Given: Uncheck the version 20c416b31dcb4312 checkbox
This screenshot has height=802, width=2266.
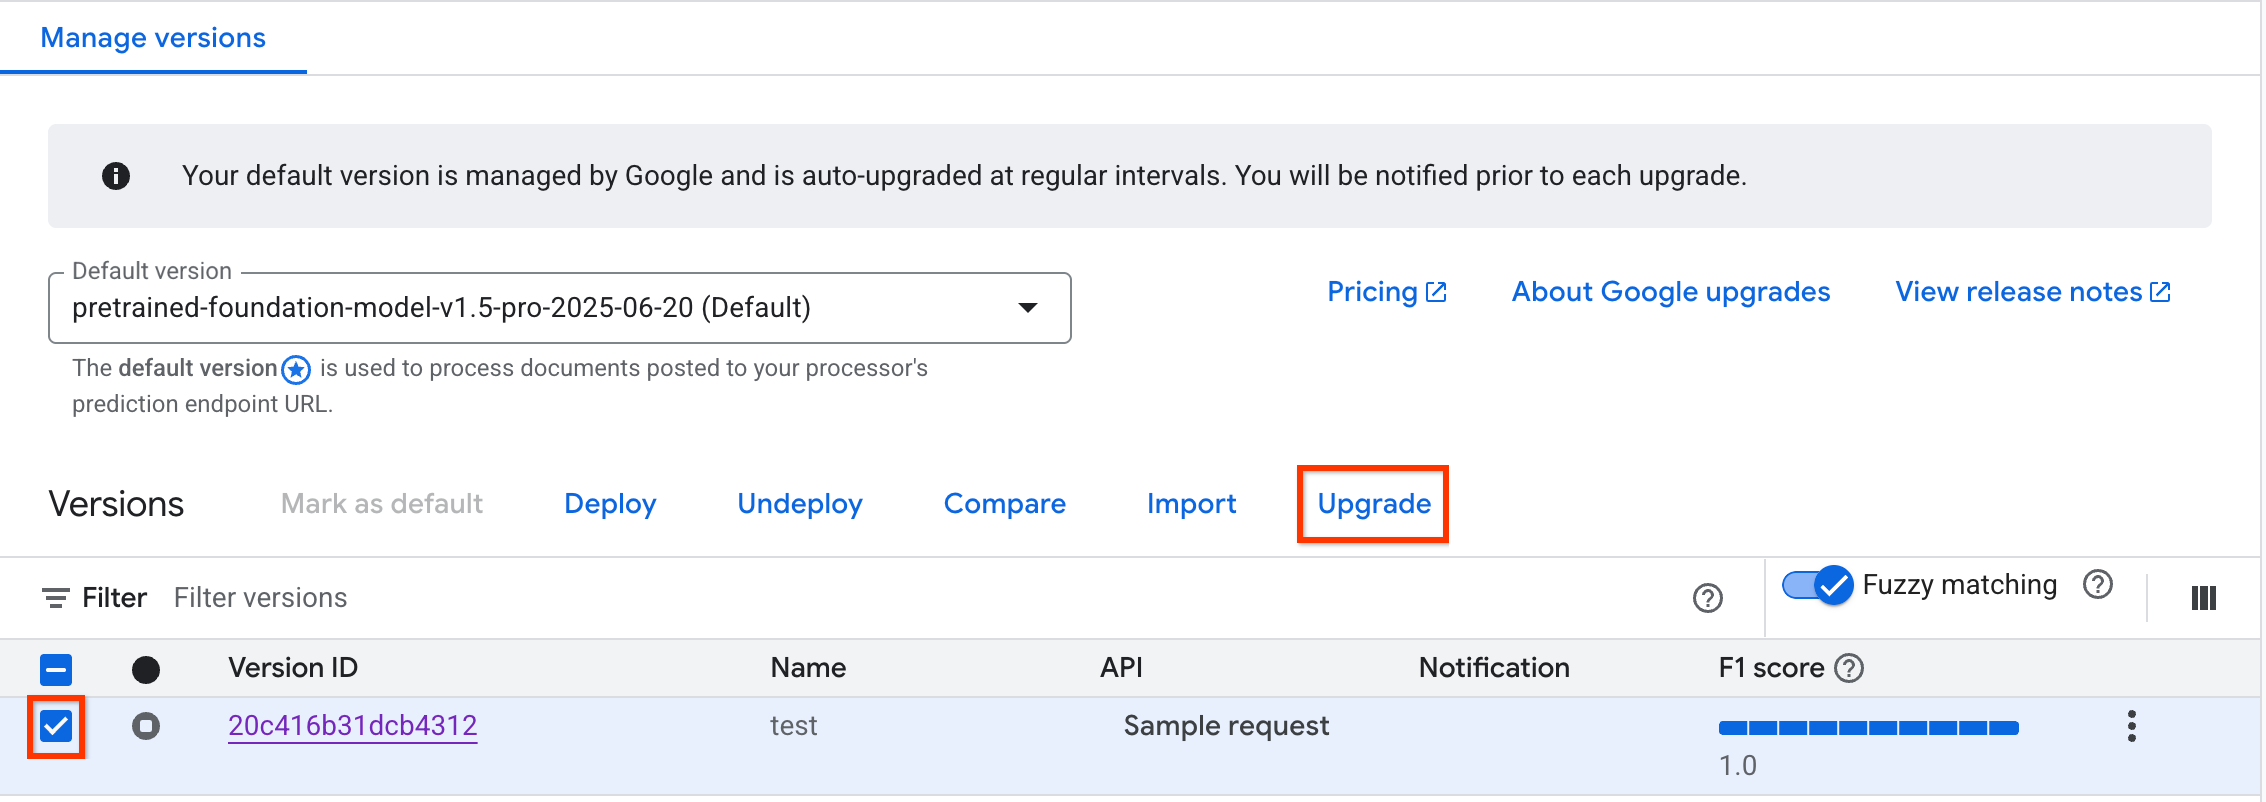Looking at the screenshot, I should tap(57, 726).
